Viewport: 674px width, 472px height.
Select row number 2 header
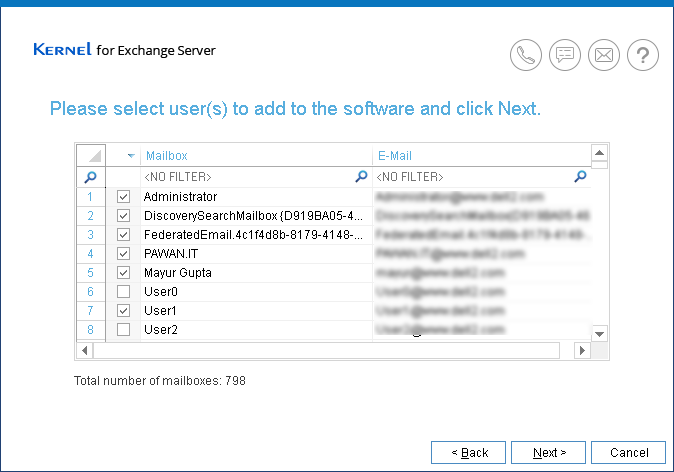pyautogui.click(x=91, y=216)
